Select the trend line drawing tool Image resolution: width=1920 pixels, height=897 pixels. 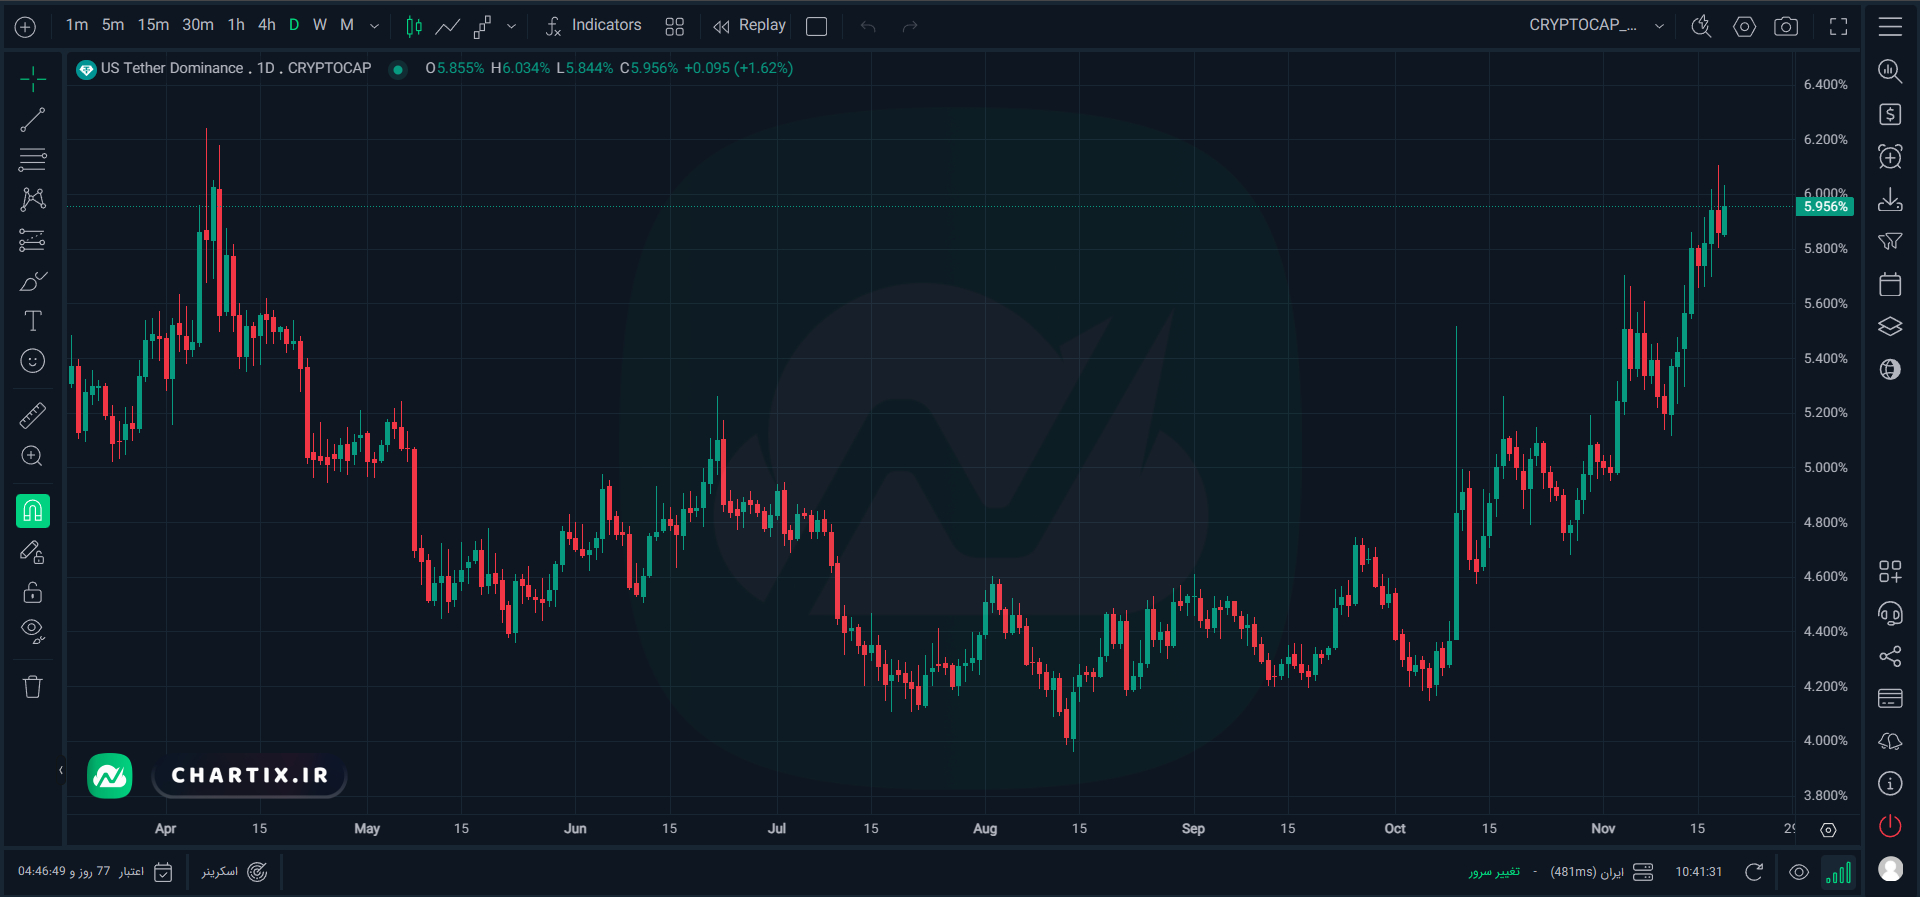pos(33,120)
